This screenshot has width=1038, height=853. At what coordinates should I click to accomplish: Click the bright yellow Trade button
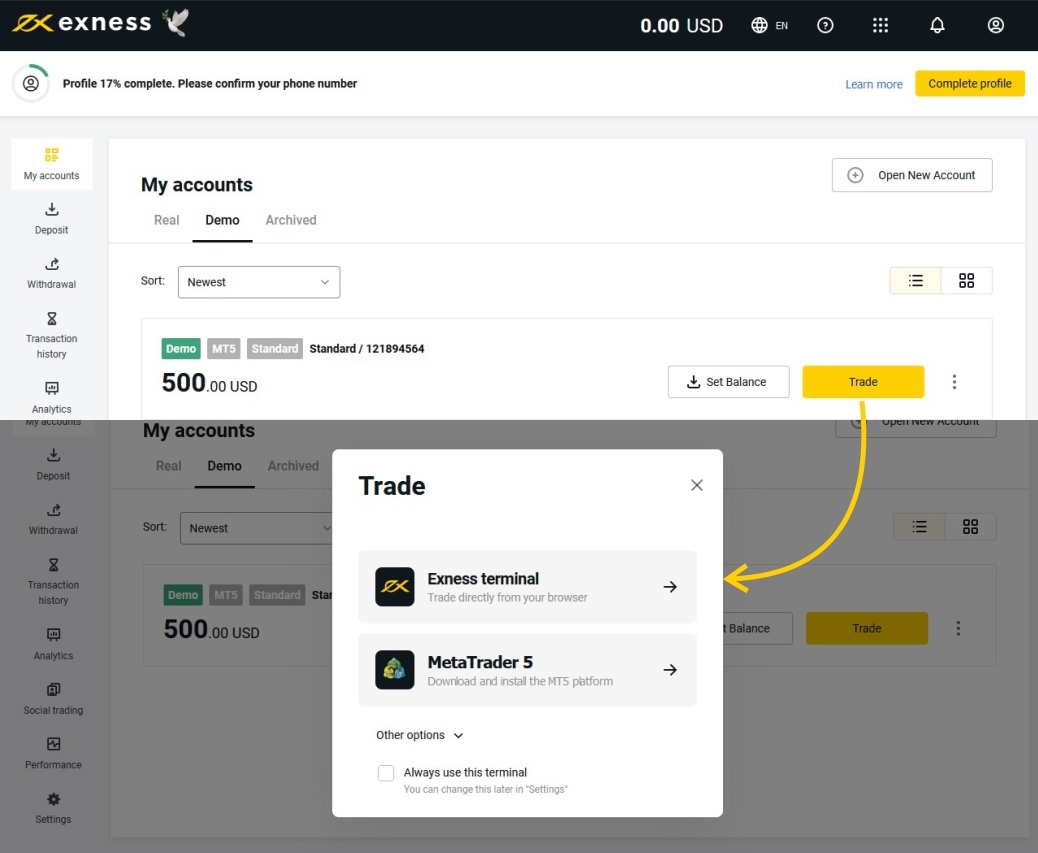click(863, 382)
